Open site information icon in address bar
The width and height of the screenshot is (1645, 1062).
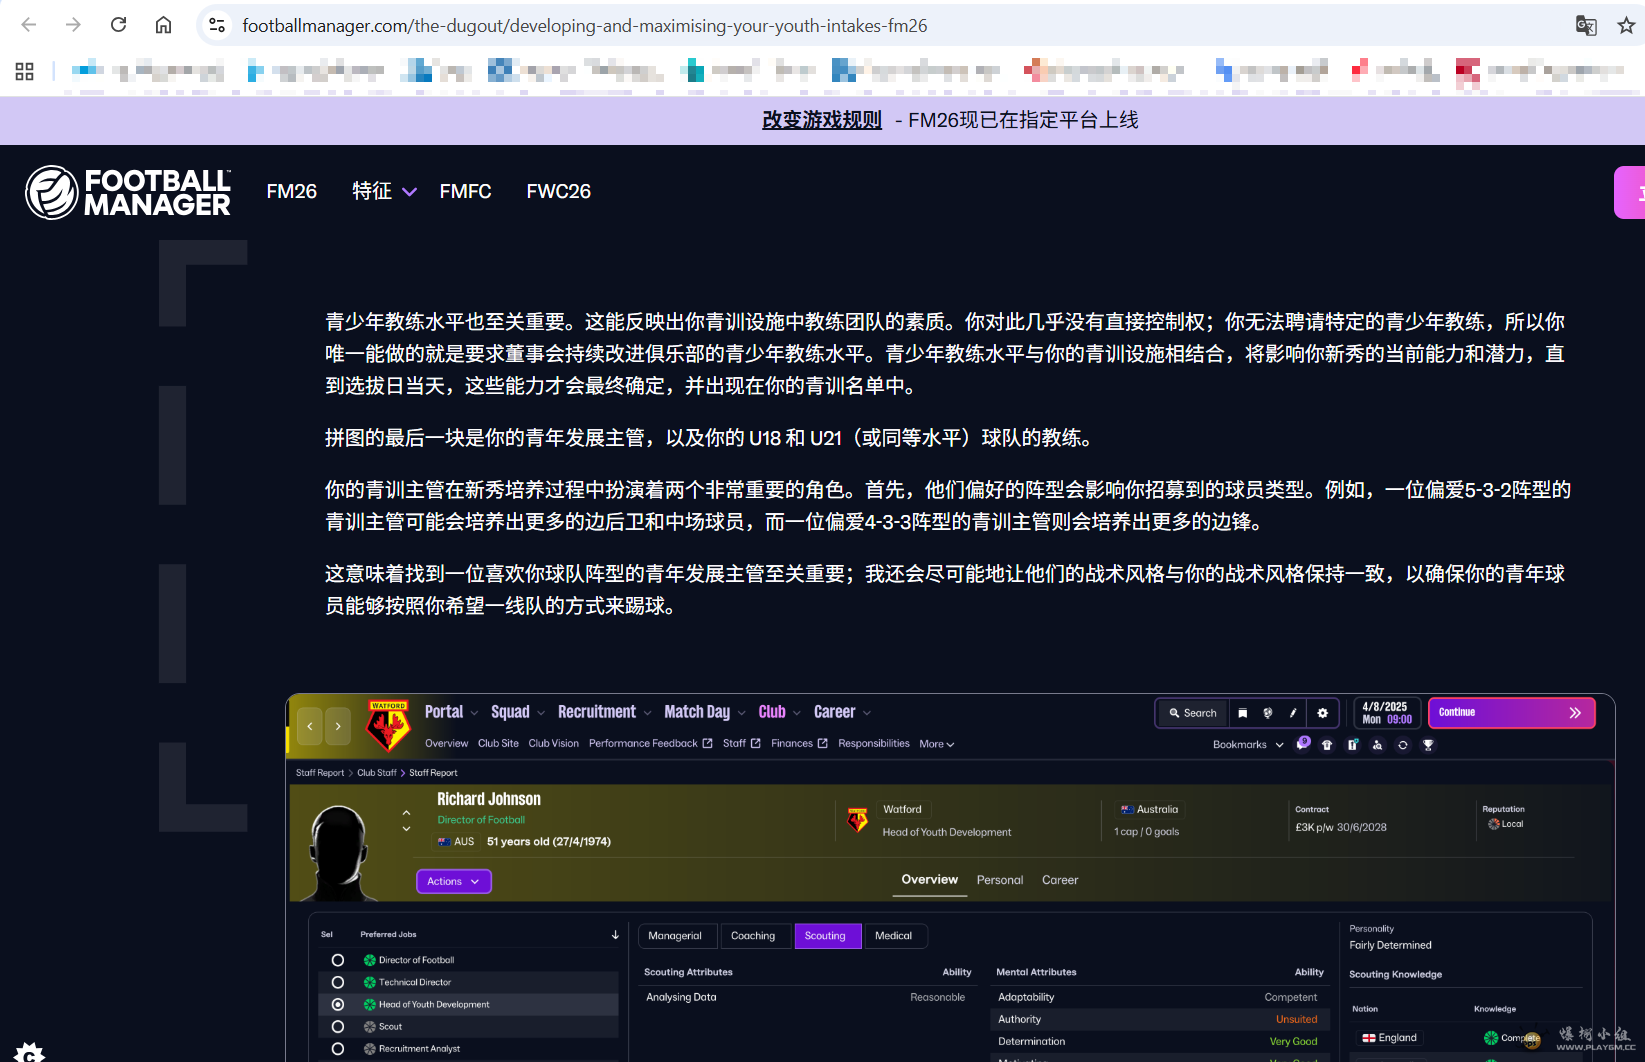(217, 25)
